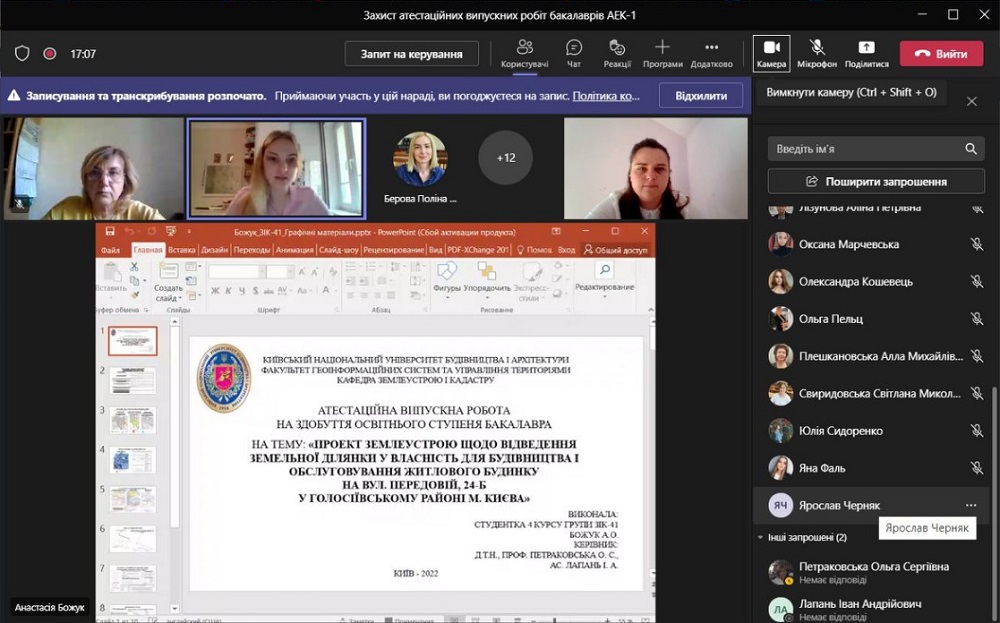Screen dimensions: 1000x623
Task: Collapse the Інші запрошені (2) section
Action: pos(760,538)
